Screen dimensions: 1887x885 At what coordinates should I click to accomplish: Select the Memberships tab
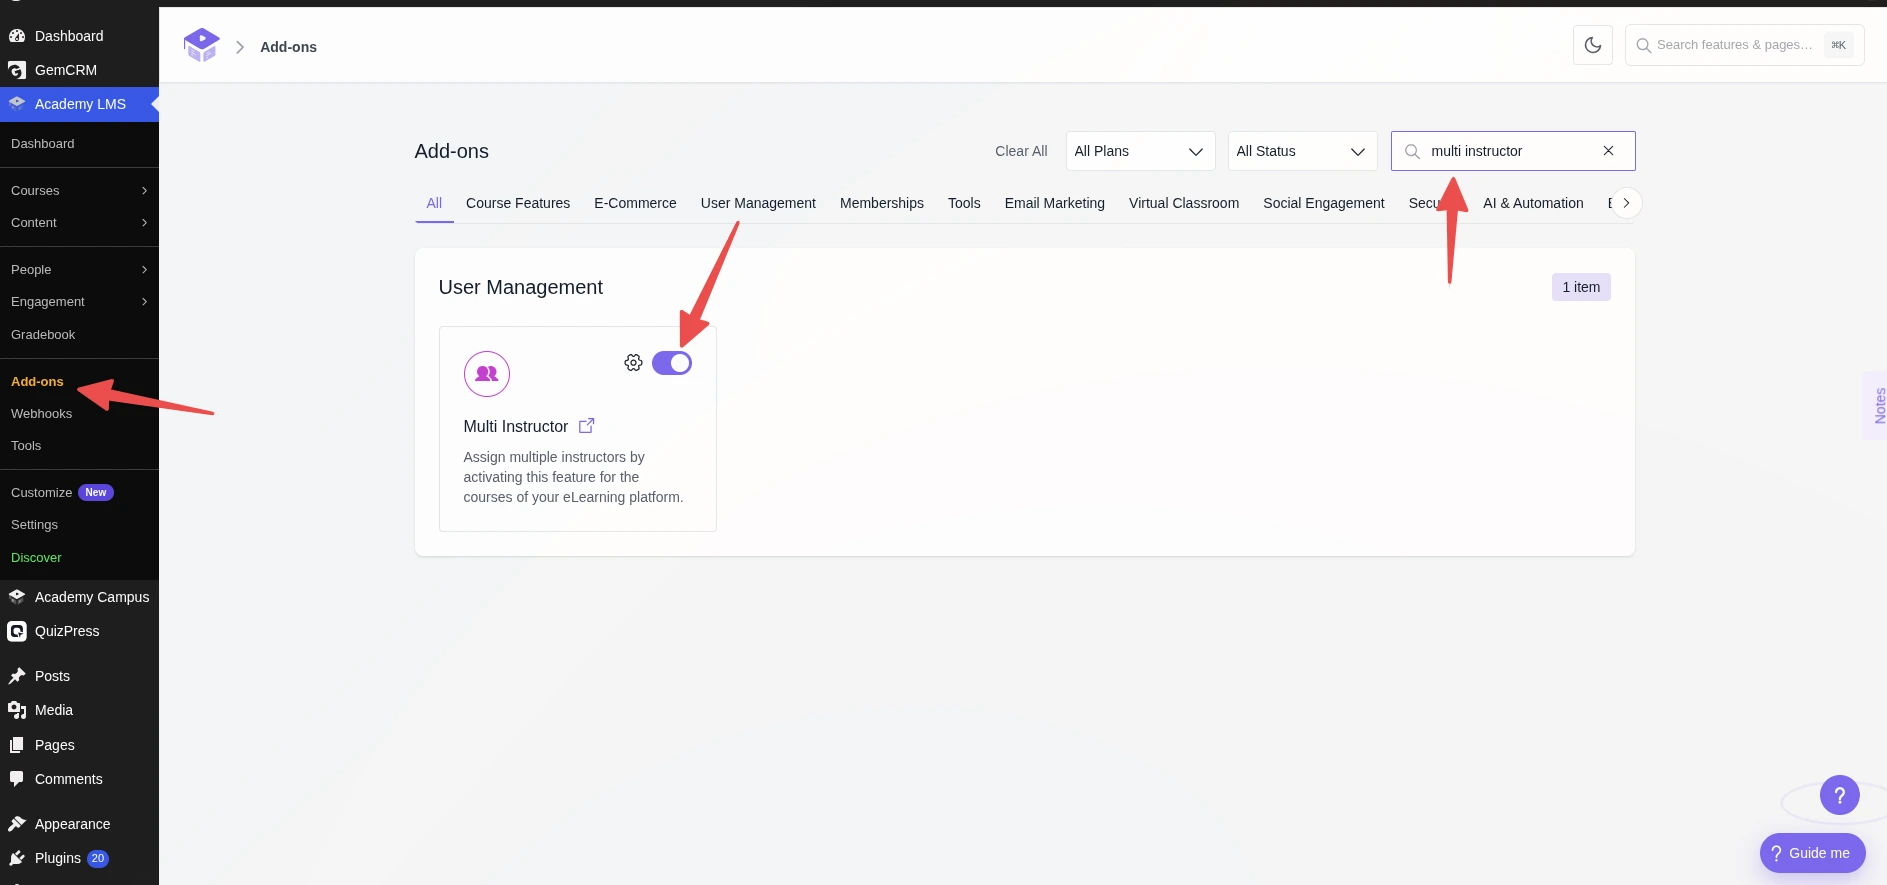[x=882, y=203]
